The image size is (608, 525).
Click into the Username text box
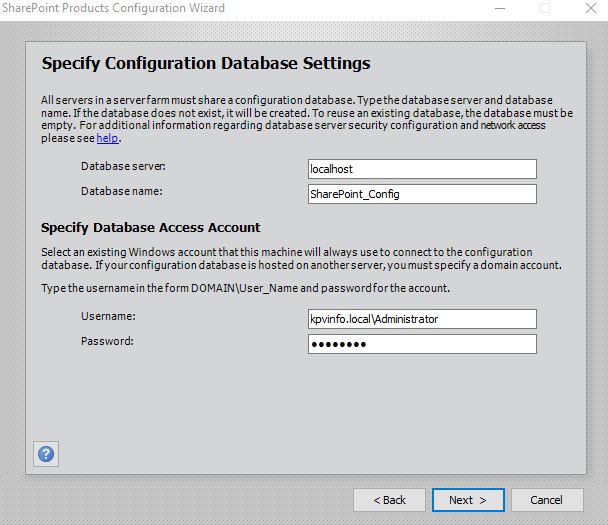422,319
